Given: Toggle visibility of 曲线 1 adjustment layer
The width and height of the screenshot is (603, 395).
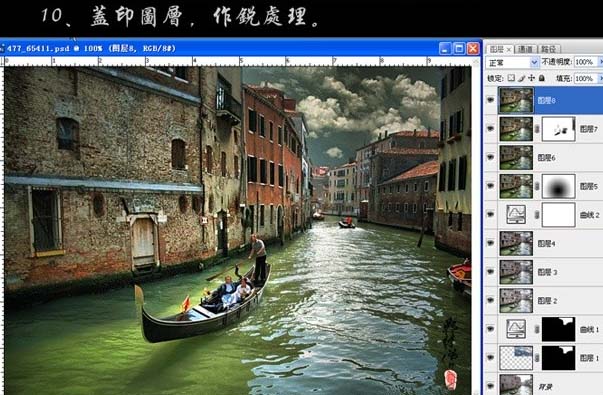Looking at the screenshot, I should tap(490, 329).
